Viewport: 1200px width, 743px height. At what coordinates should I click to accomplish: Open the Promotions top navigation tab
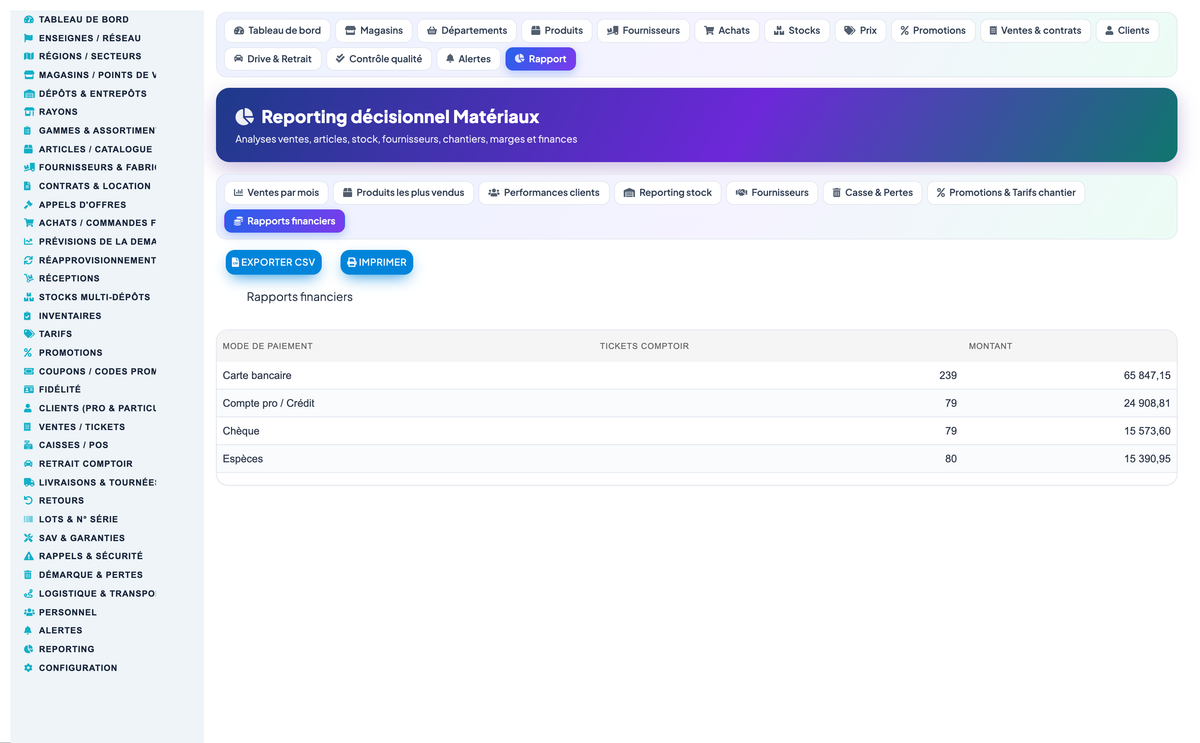click(x=933, y=30)
